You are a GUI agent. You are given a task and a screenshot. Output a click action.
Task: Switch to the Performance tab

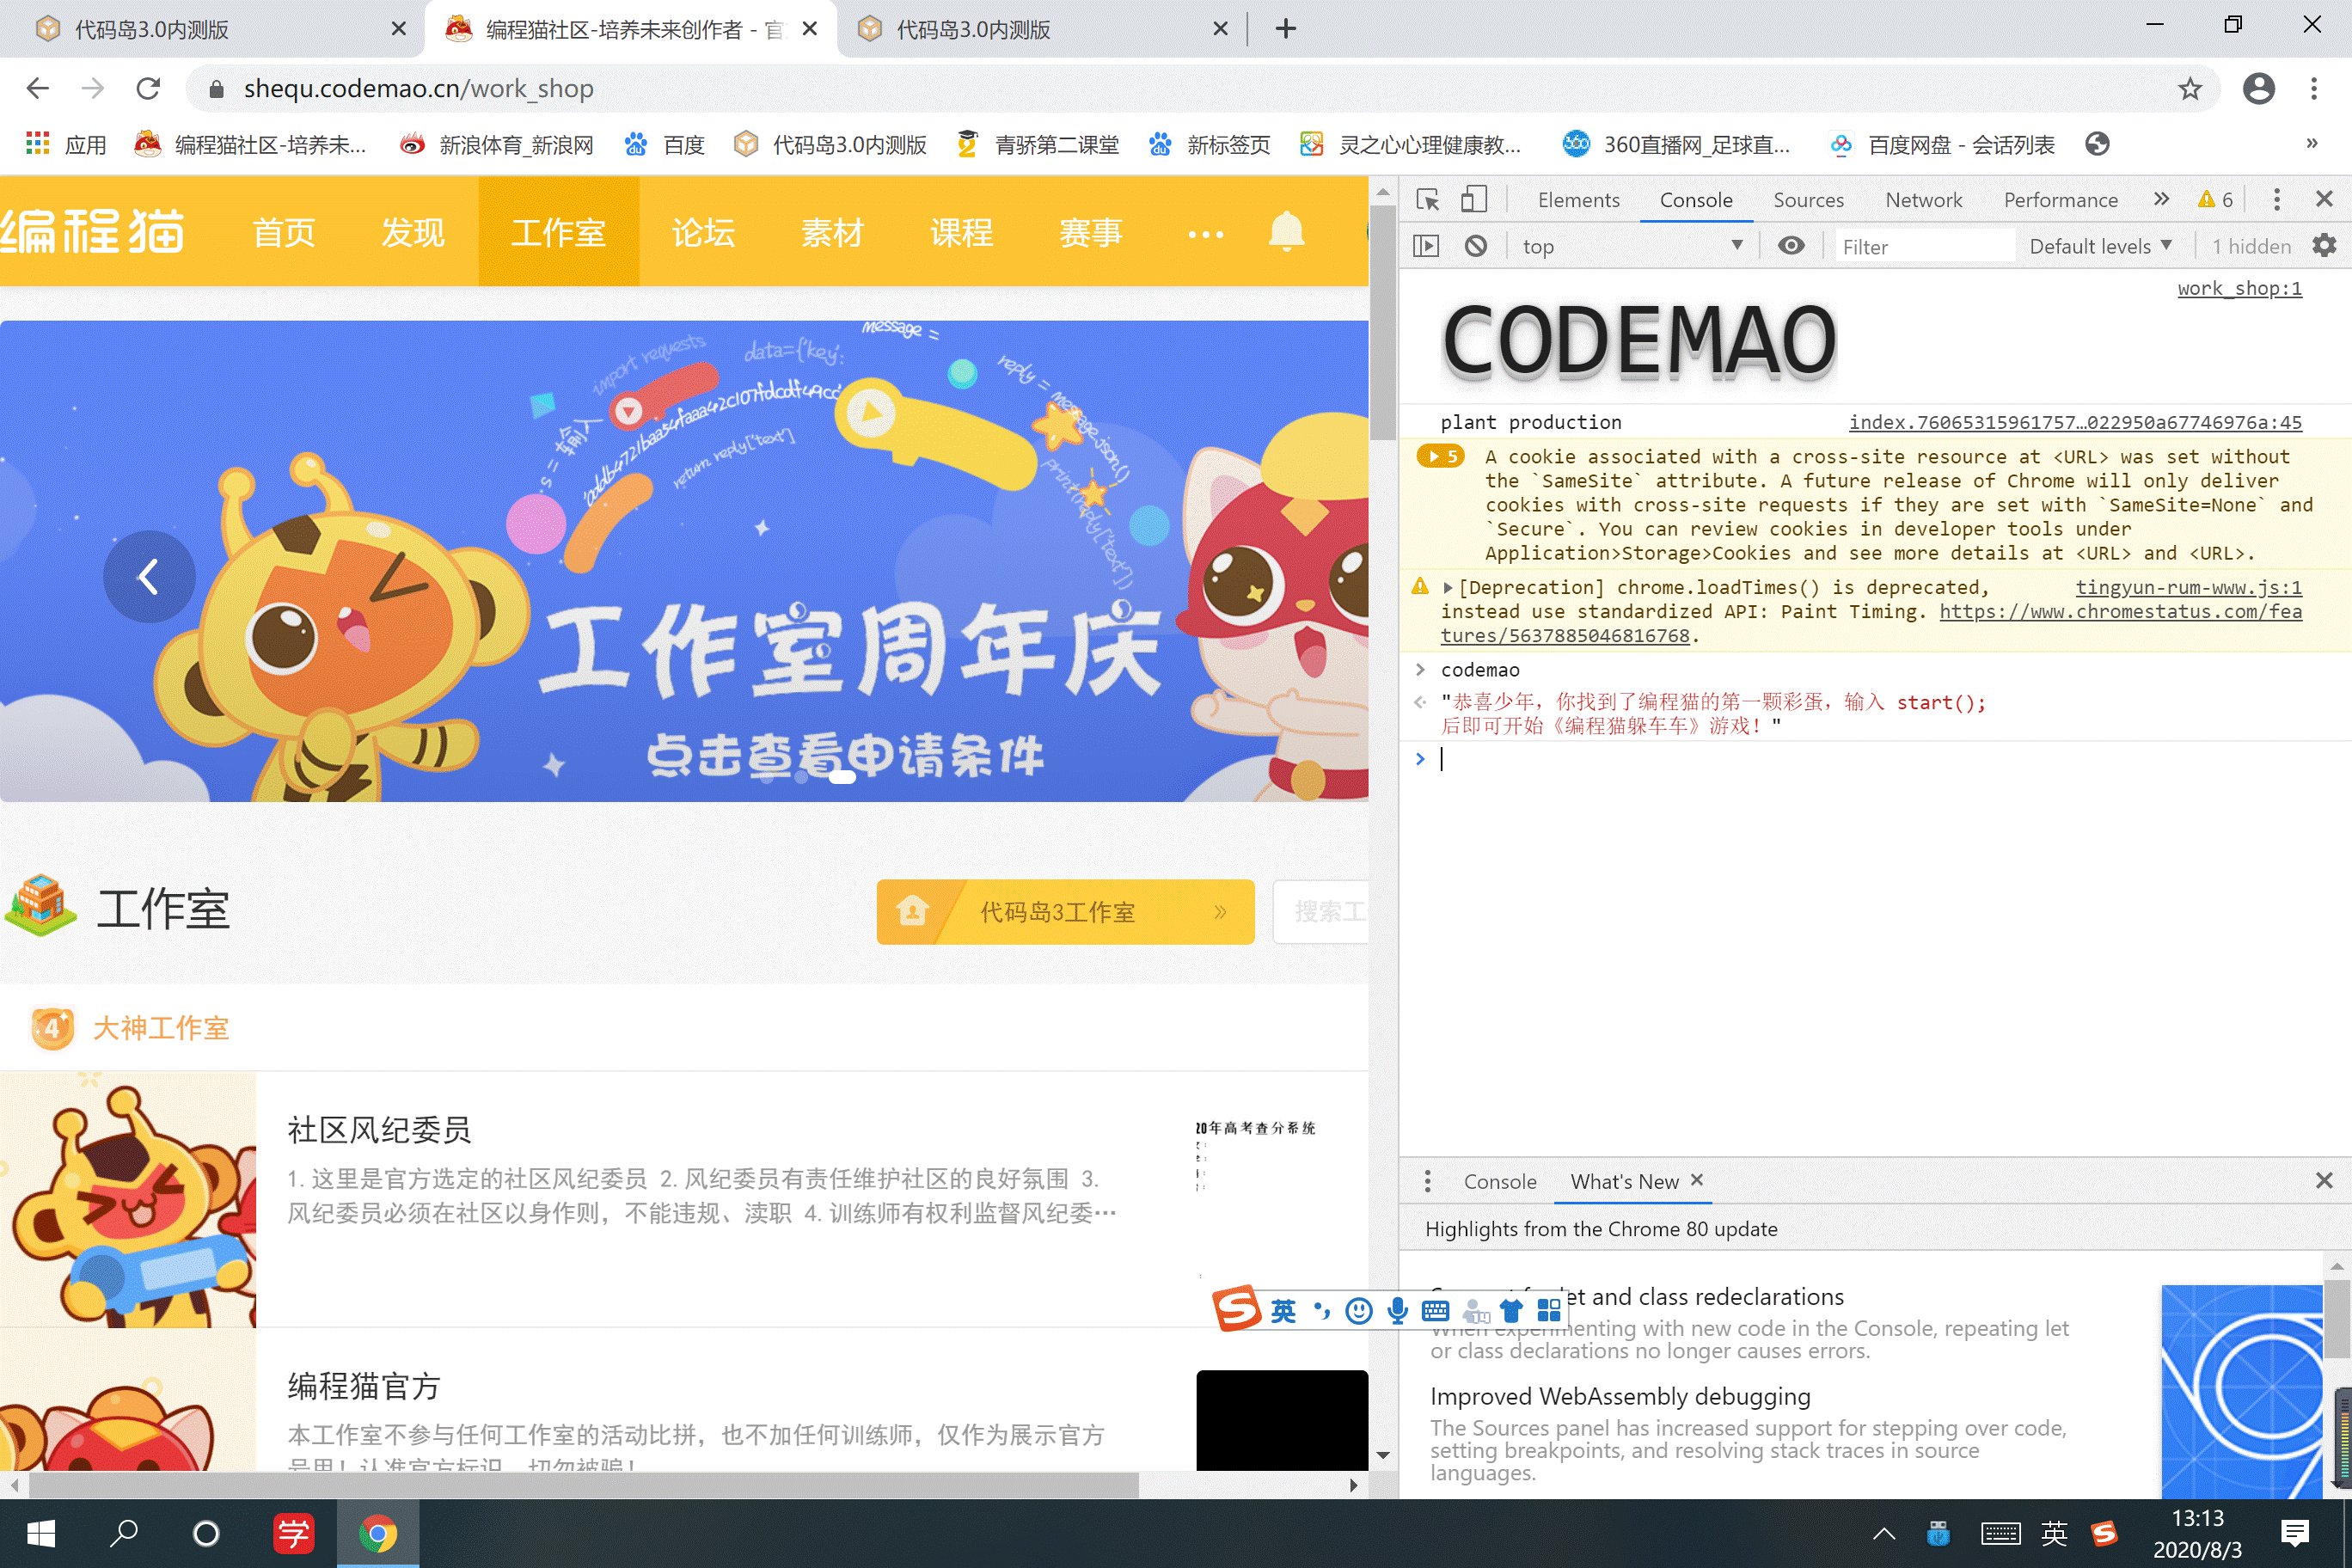(x=2060, y=200)
